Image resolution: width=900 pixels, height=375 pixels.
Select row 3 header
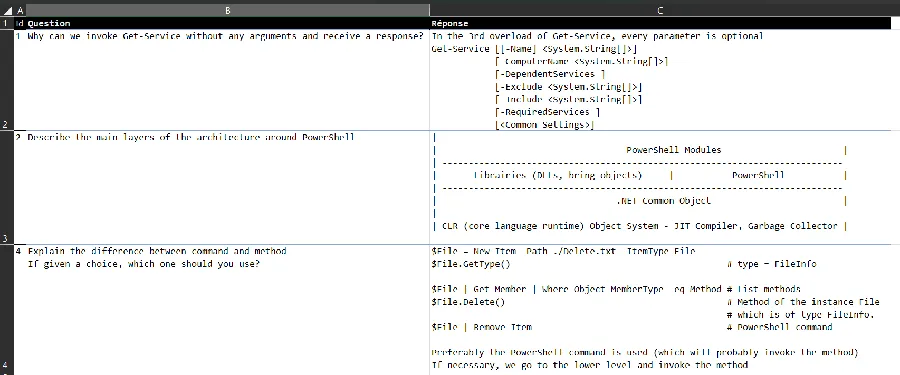click(x=6, y=188)
